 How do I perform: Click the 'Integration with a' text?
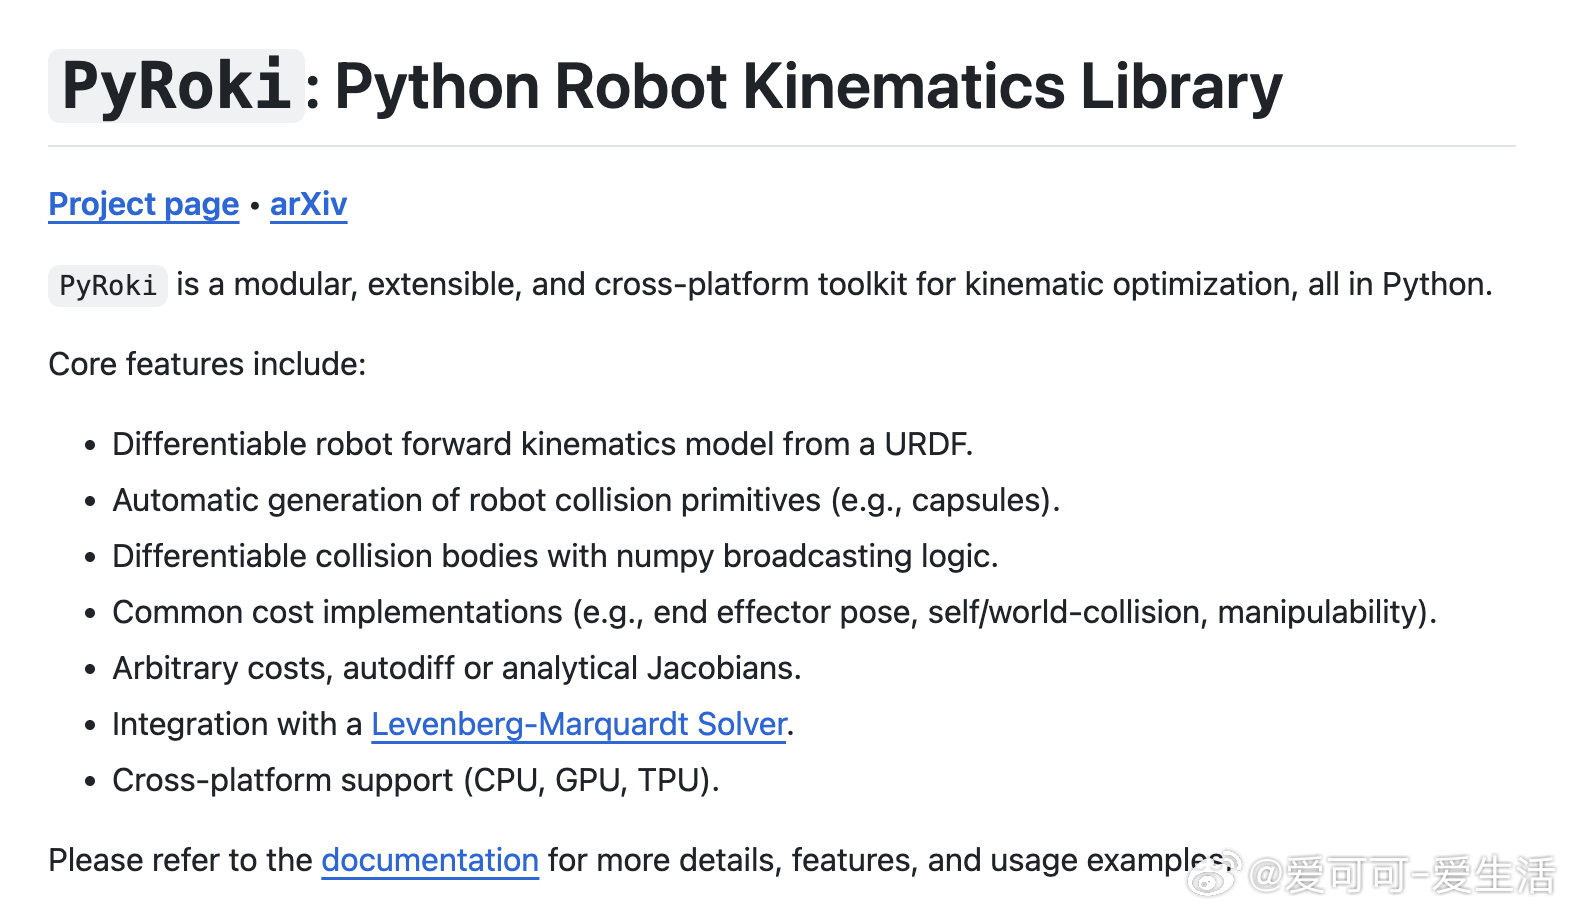pyautogui.click(x=237, y=724)
